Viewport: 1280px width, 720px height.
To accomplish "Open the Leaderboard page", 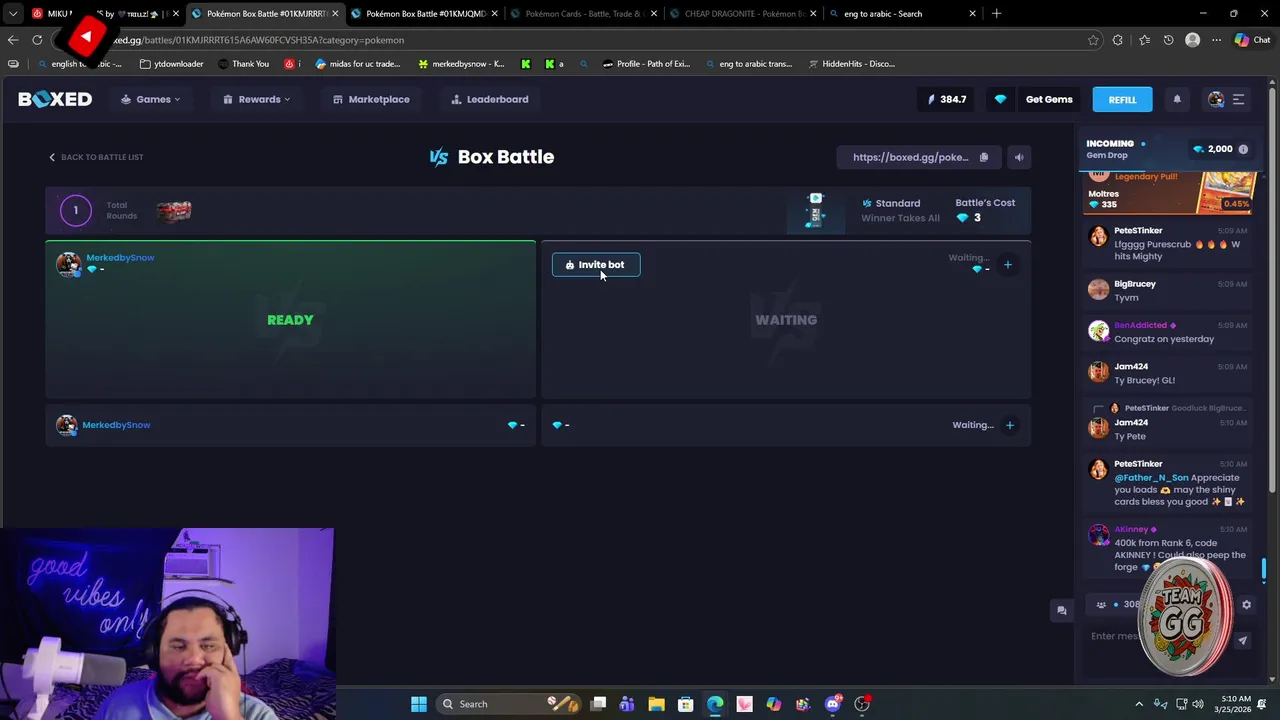I will (x=490, y=99).
